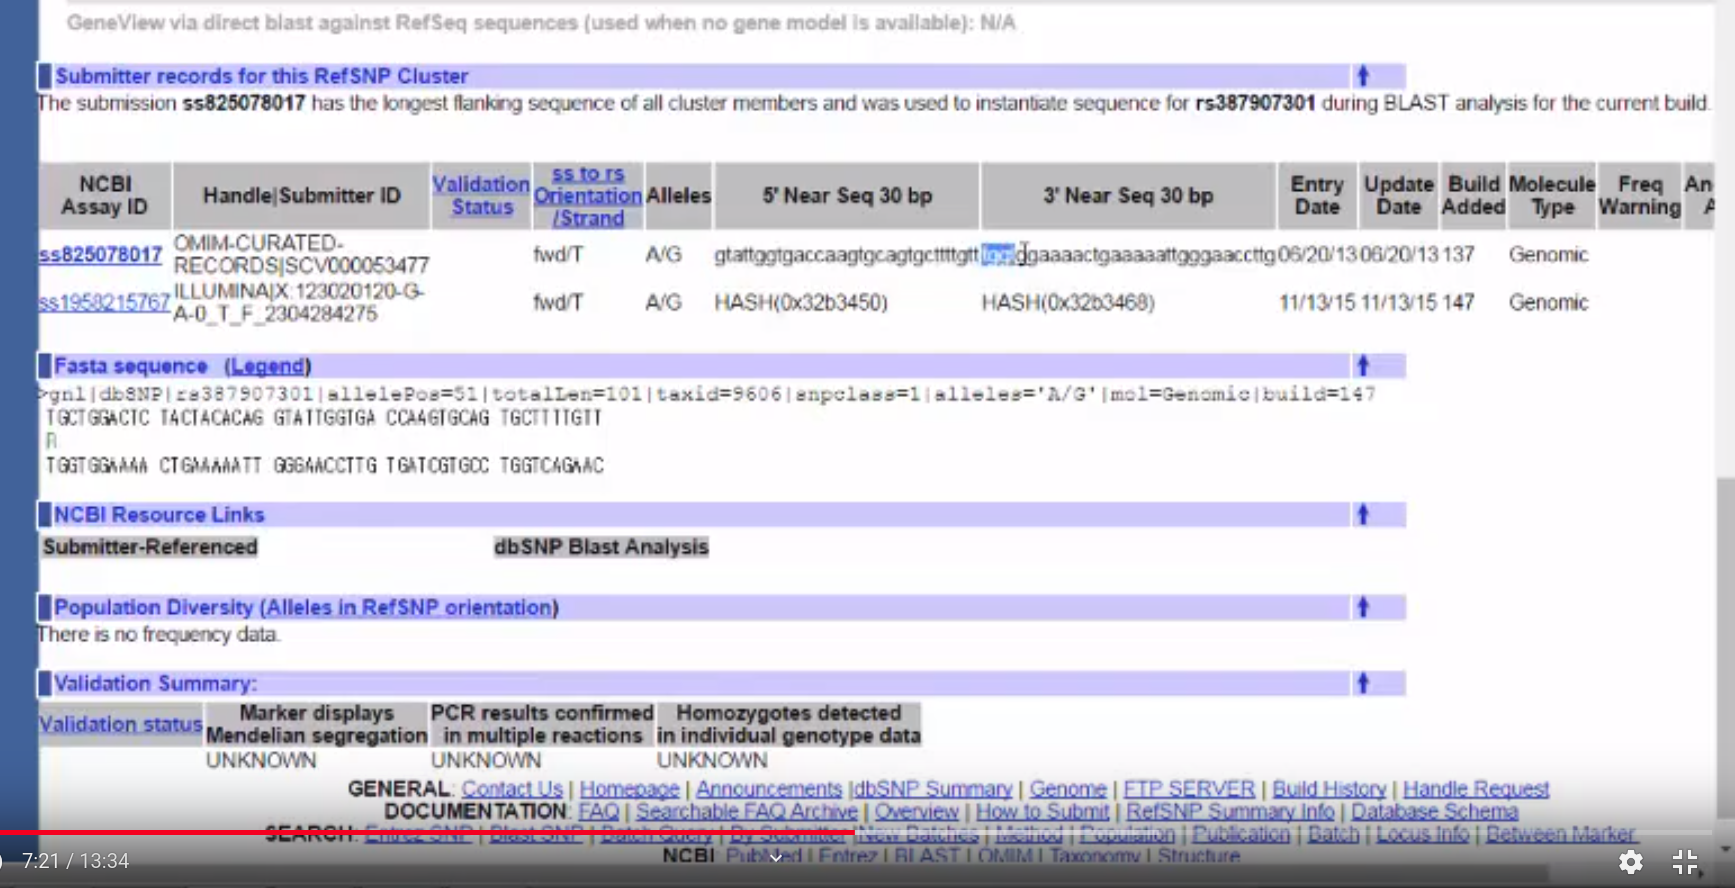Screen dimensions: 1735x888
Task: Click Entry Date 11/13/15 cell
Action: [x=1318, y=302]
